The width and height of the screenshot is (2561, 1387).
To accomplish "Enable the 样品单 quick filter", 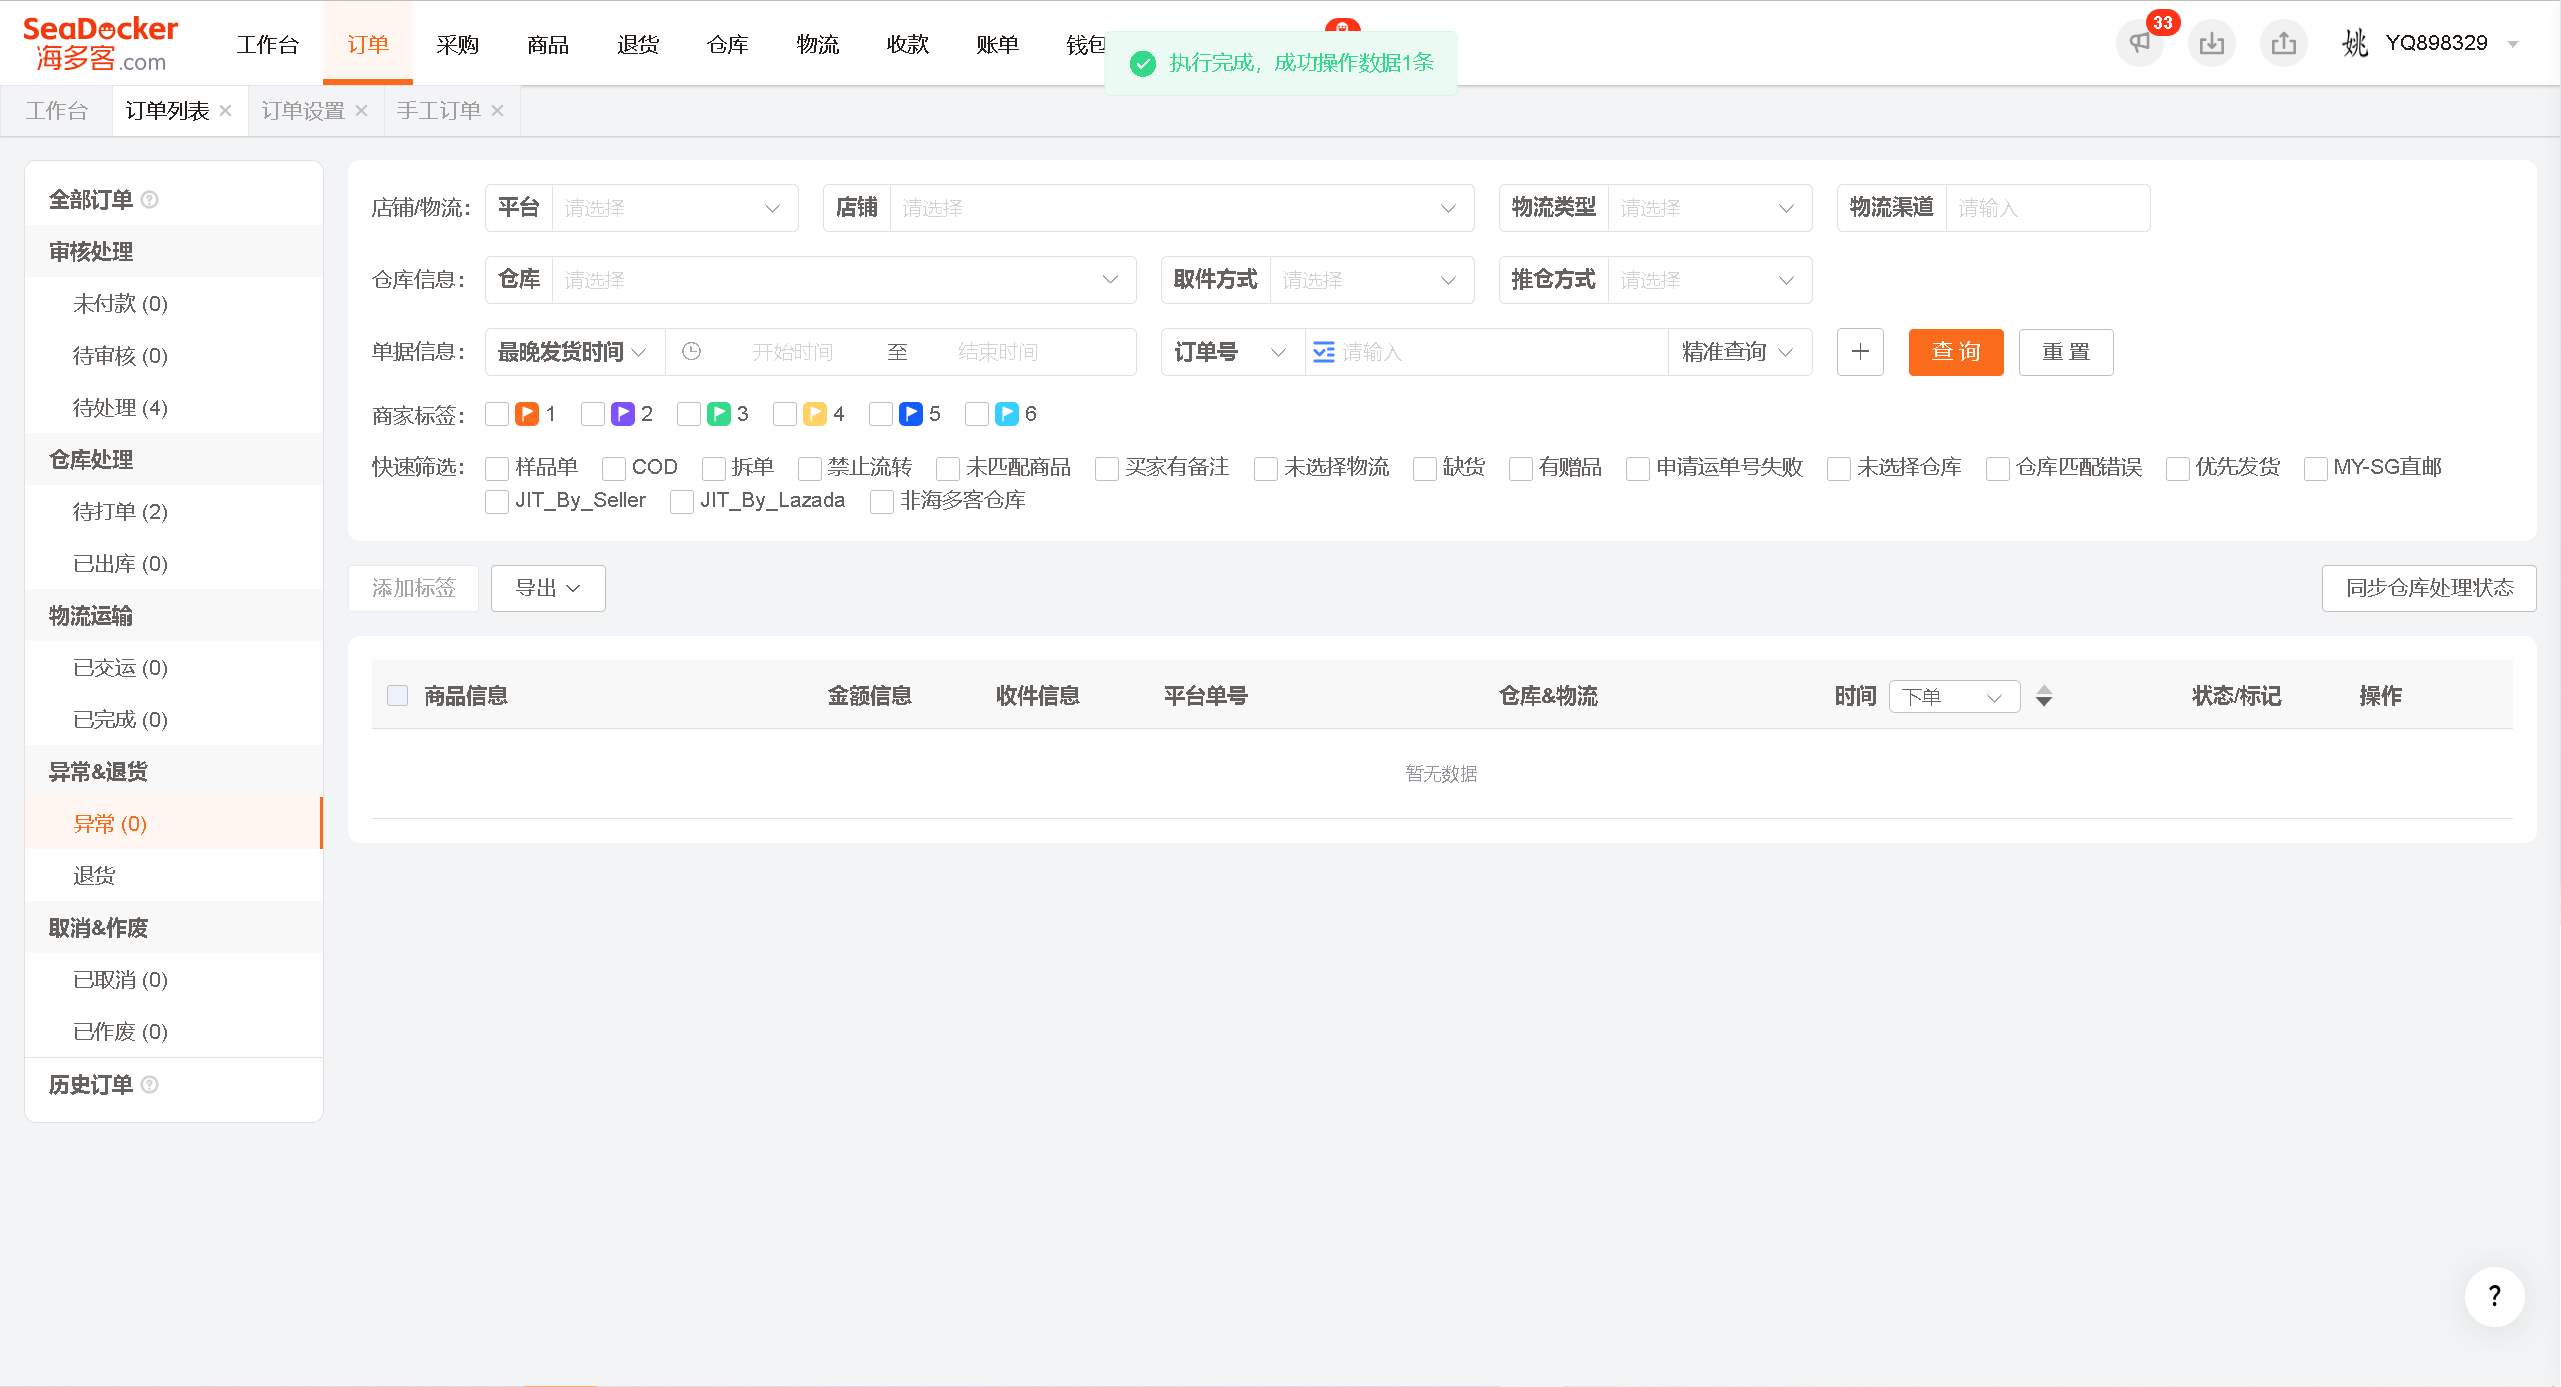I will point(497,468).
